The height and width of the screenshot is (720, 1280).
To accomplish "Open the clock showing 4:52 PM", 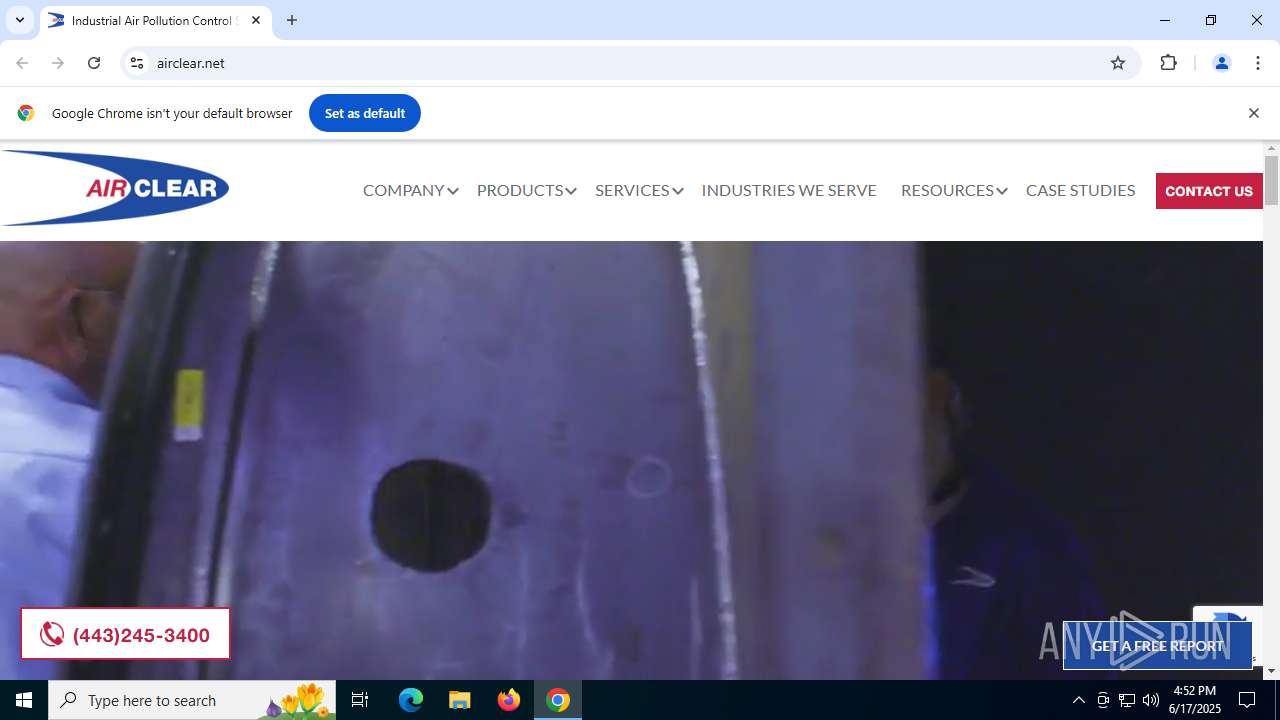I will click(1195, 700).
